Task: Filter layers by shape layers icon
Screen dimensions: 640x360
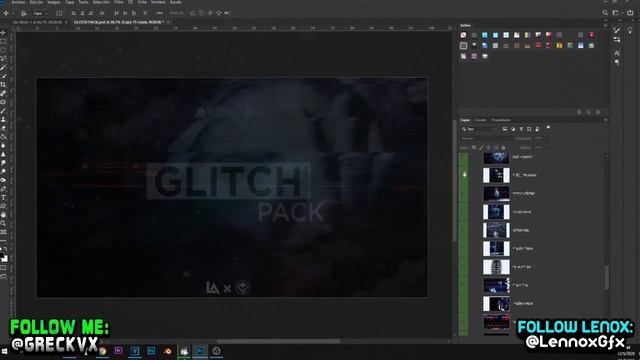Action: click(x=529, y=129)
